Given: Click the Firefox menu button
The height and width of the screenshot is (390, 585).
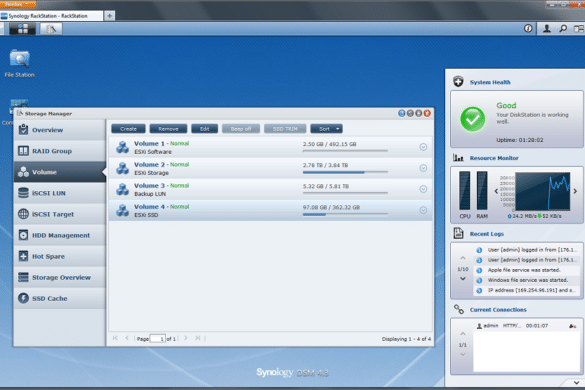Looking at the screenshot, I should [18, 4].
